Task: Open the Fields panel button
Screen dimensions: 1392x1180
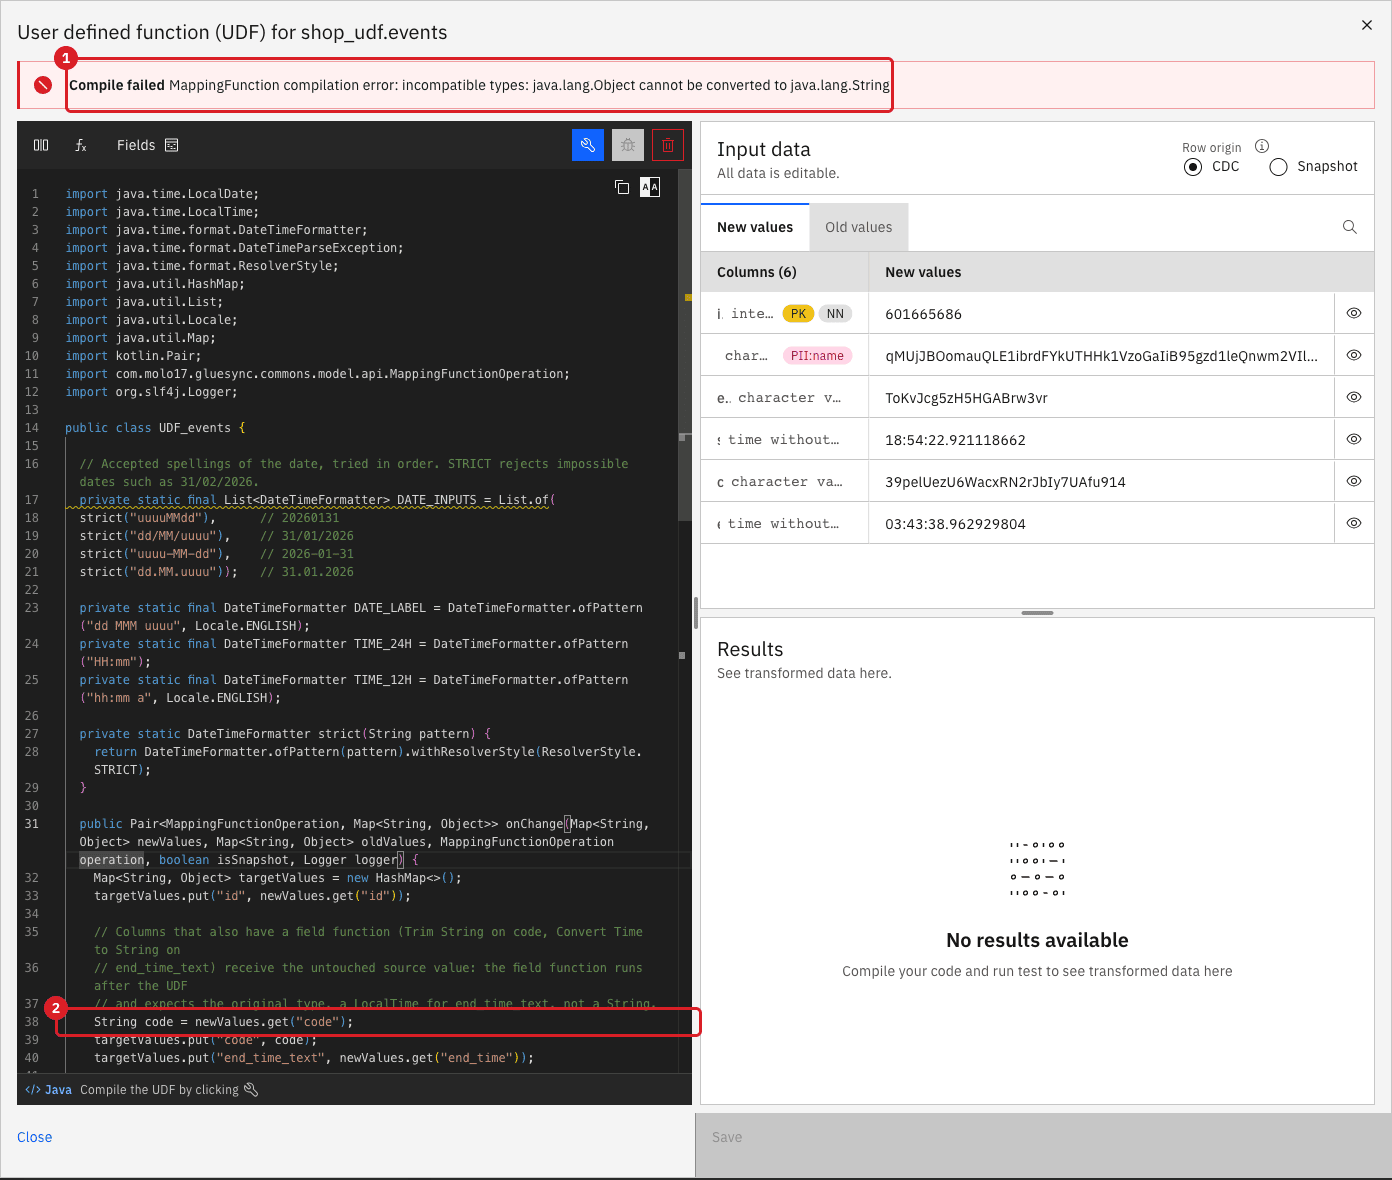Action: pyautogui.click(x=147, y=145)
